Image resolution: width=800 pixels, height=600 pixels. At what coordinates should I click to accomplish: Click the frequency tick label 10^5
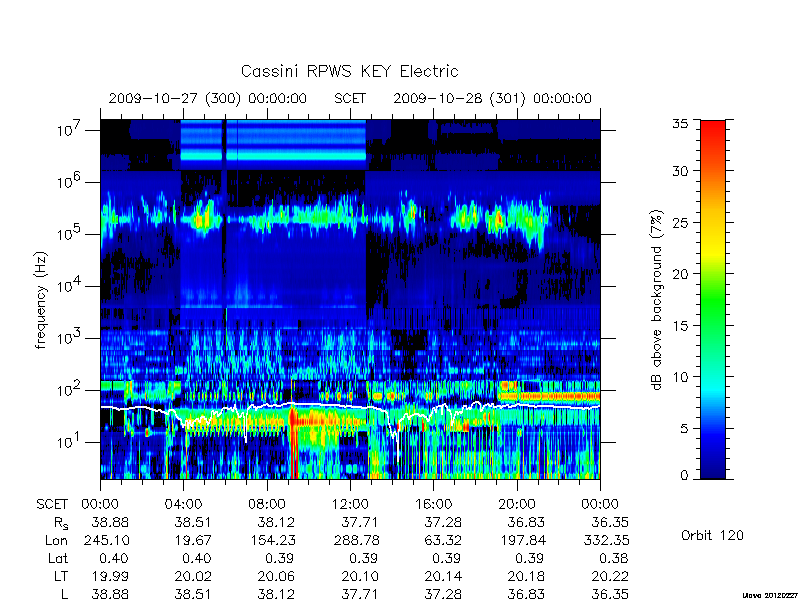[70, 235]
